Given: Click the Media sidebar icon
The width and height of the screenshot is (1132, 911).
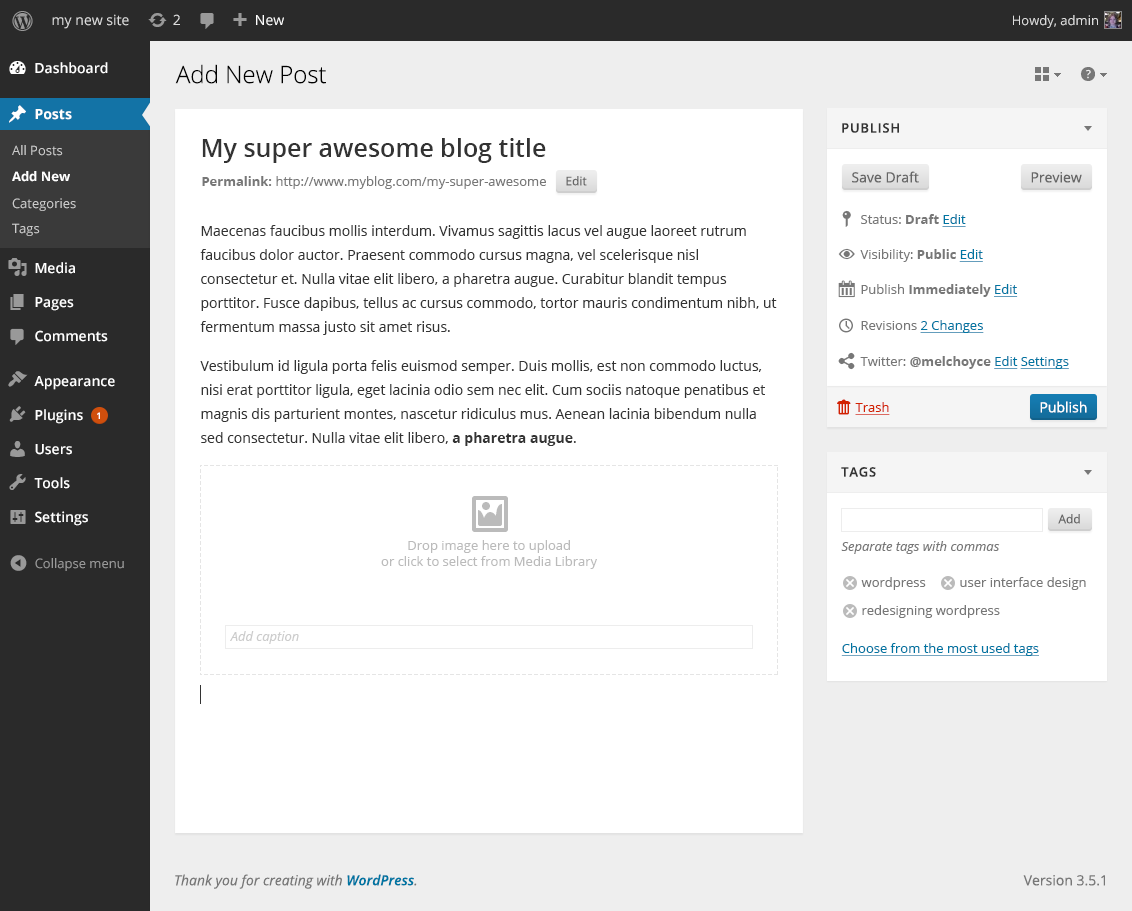Looking at the screenshot, I should pos(17,268).
